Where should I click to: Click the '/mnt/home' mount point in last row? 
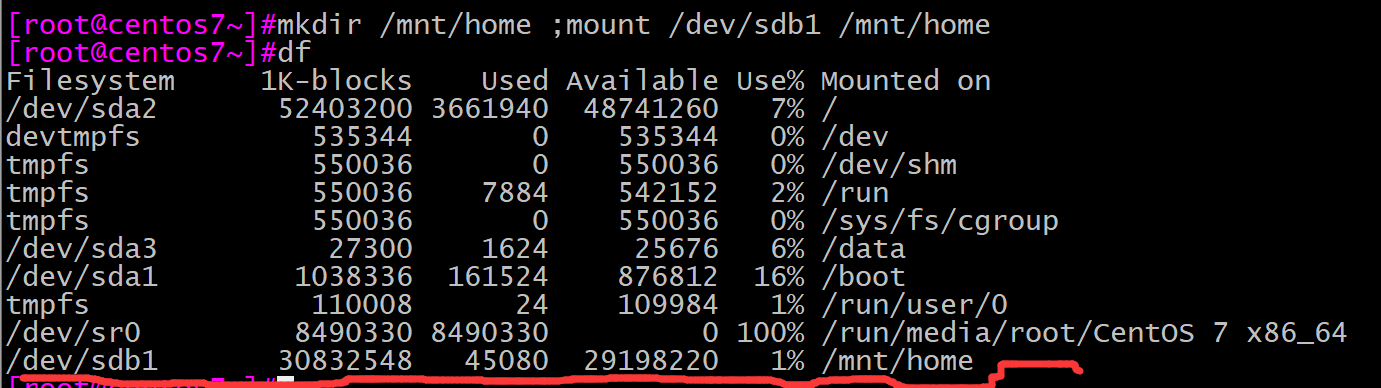point(897,360)
